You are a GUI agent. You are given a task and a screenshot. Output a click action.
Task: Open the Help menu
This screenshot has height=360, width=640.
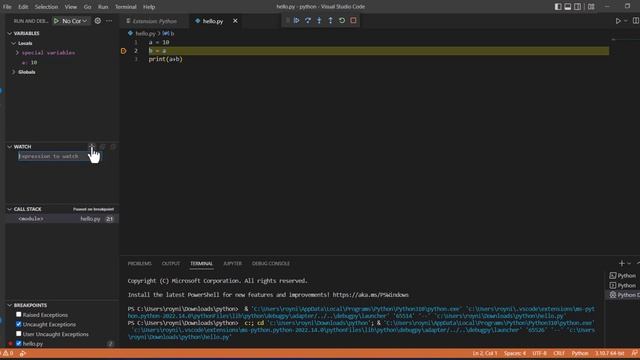pyautogui.click(x=149, y=7)
